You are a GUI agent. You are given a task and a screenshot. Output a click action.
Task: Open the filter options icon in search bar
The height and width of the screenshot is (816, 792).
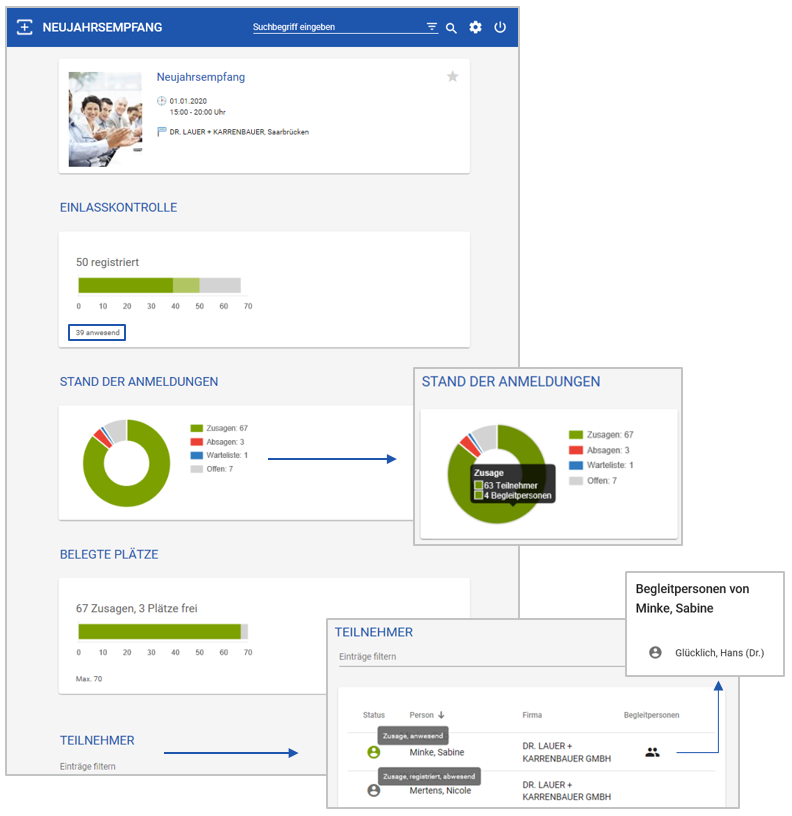tap(432, 27)
